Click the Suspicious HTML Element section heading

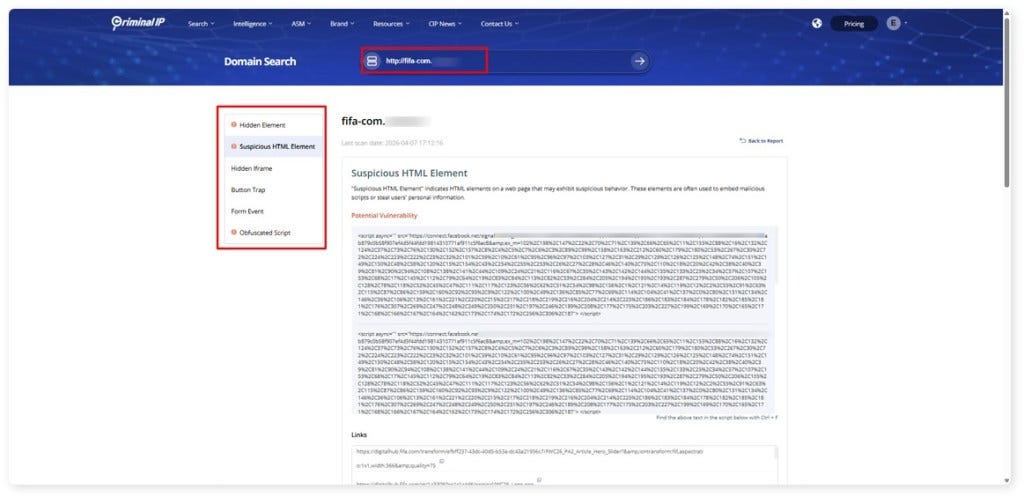coord(409,173)
